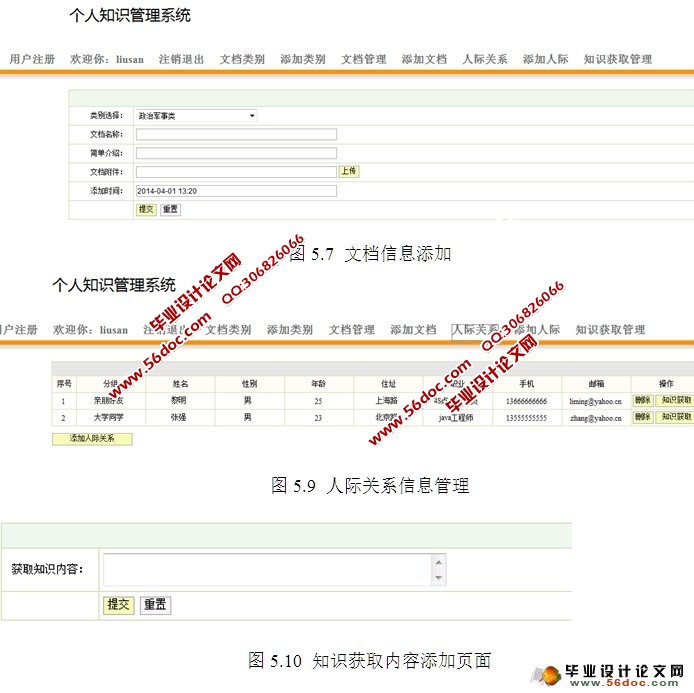Open 知识获取管理 in the top navigation bar
694x693 pixels.
click(617, 59)
